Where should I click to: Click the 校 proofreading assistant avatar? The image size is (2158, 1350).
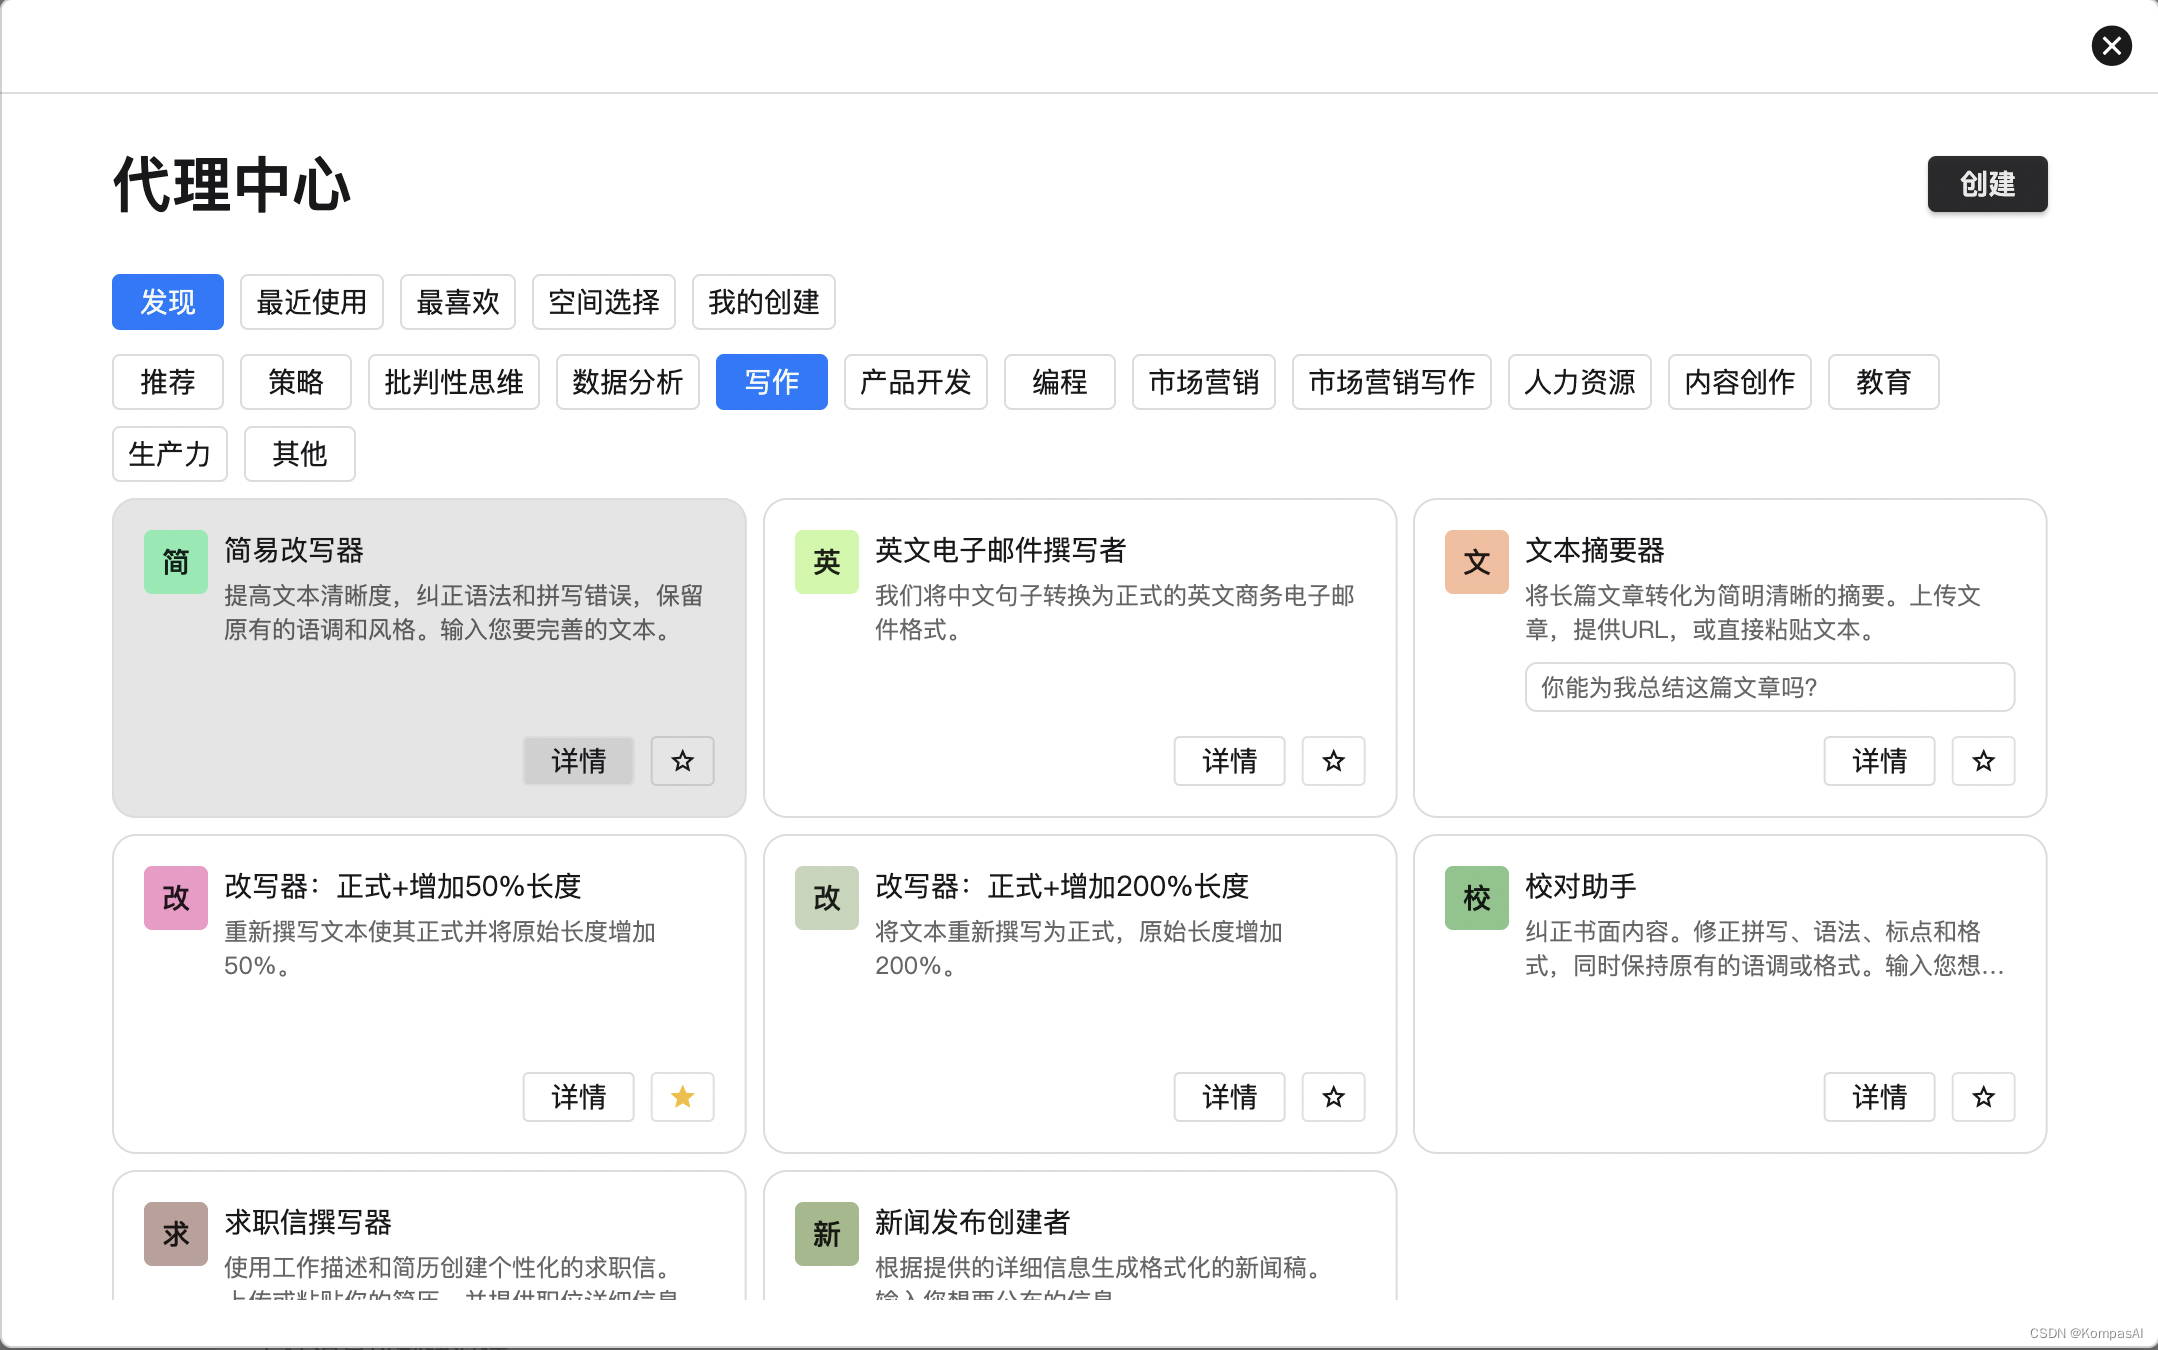point(1476,898)
